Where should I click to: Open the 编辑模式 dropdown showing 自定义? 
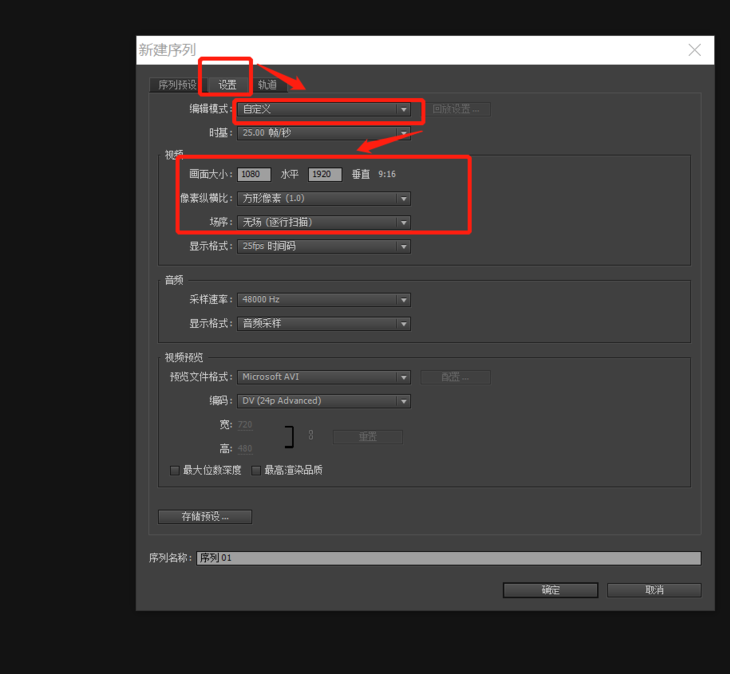[324, 109]
